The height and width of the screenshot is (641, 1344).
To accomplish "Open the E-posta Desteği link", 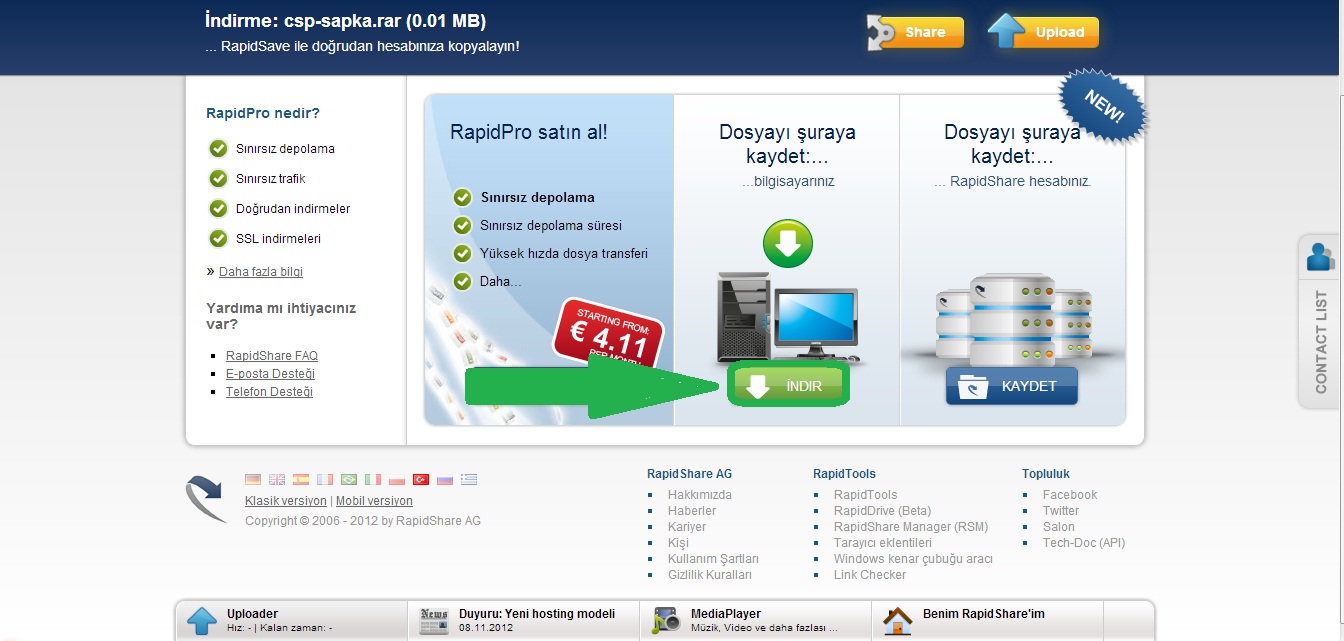I will pos(270,374).
